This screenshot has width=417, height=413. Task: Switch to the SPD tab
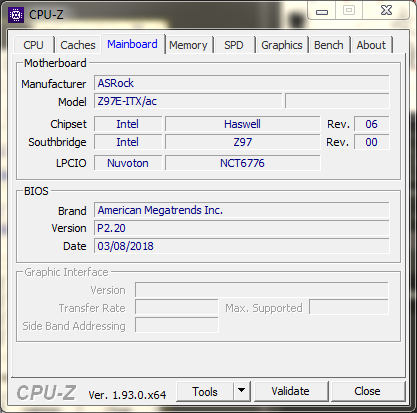pos(234,45)
